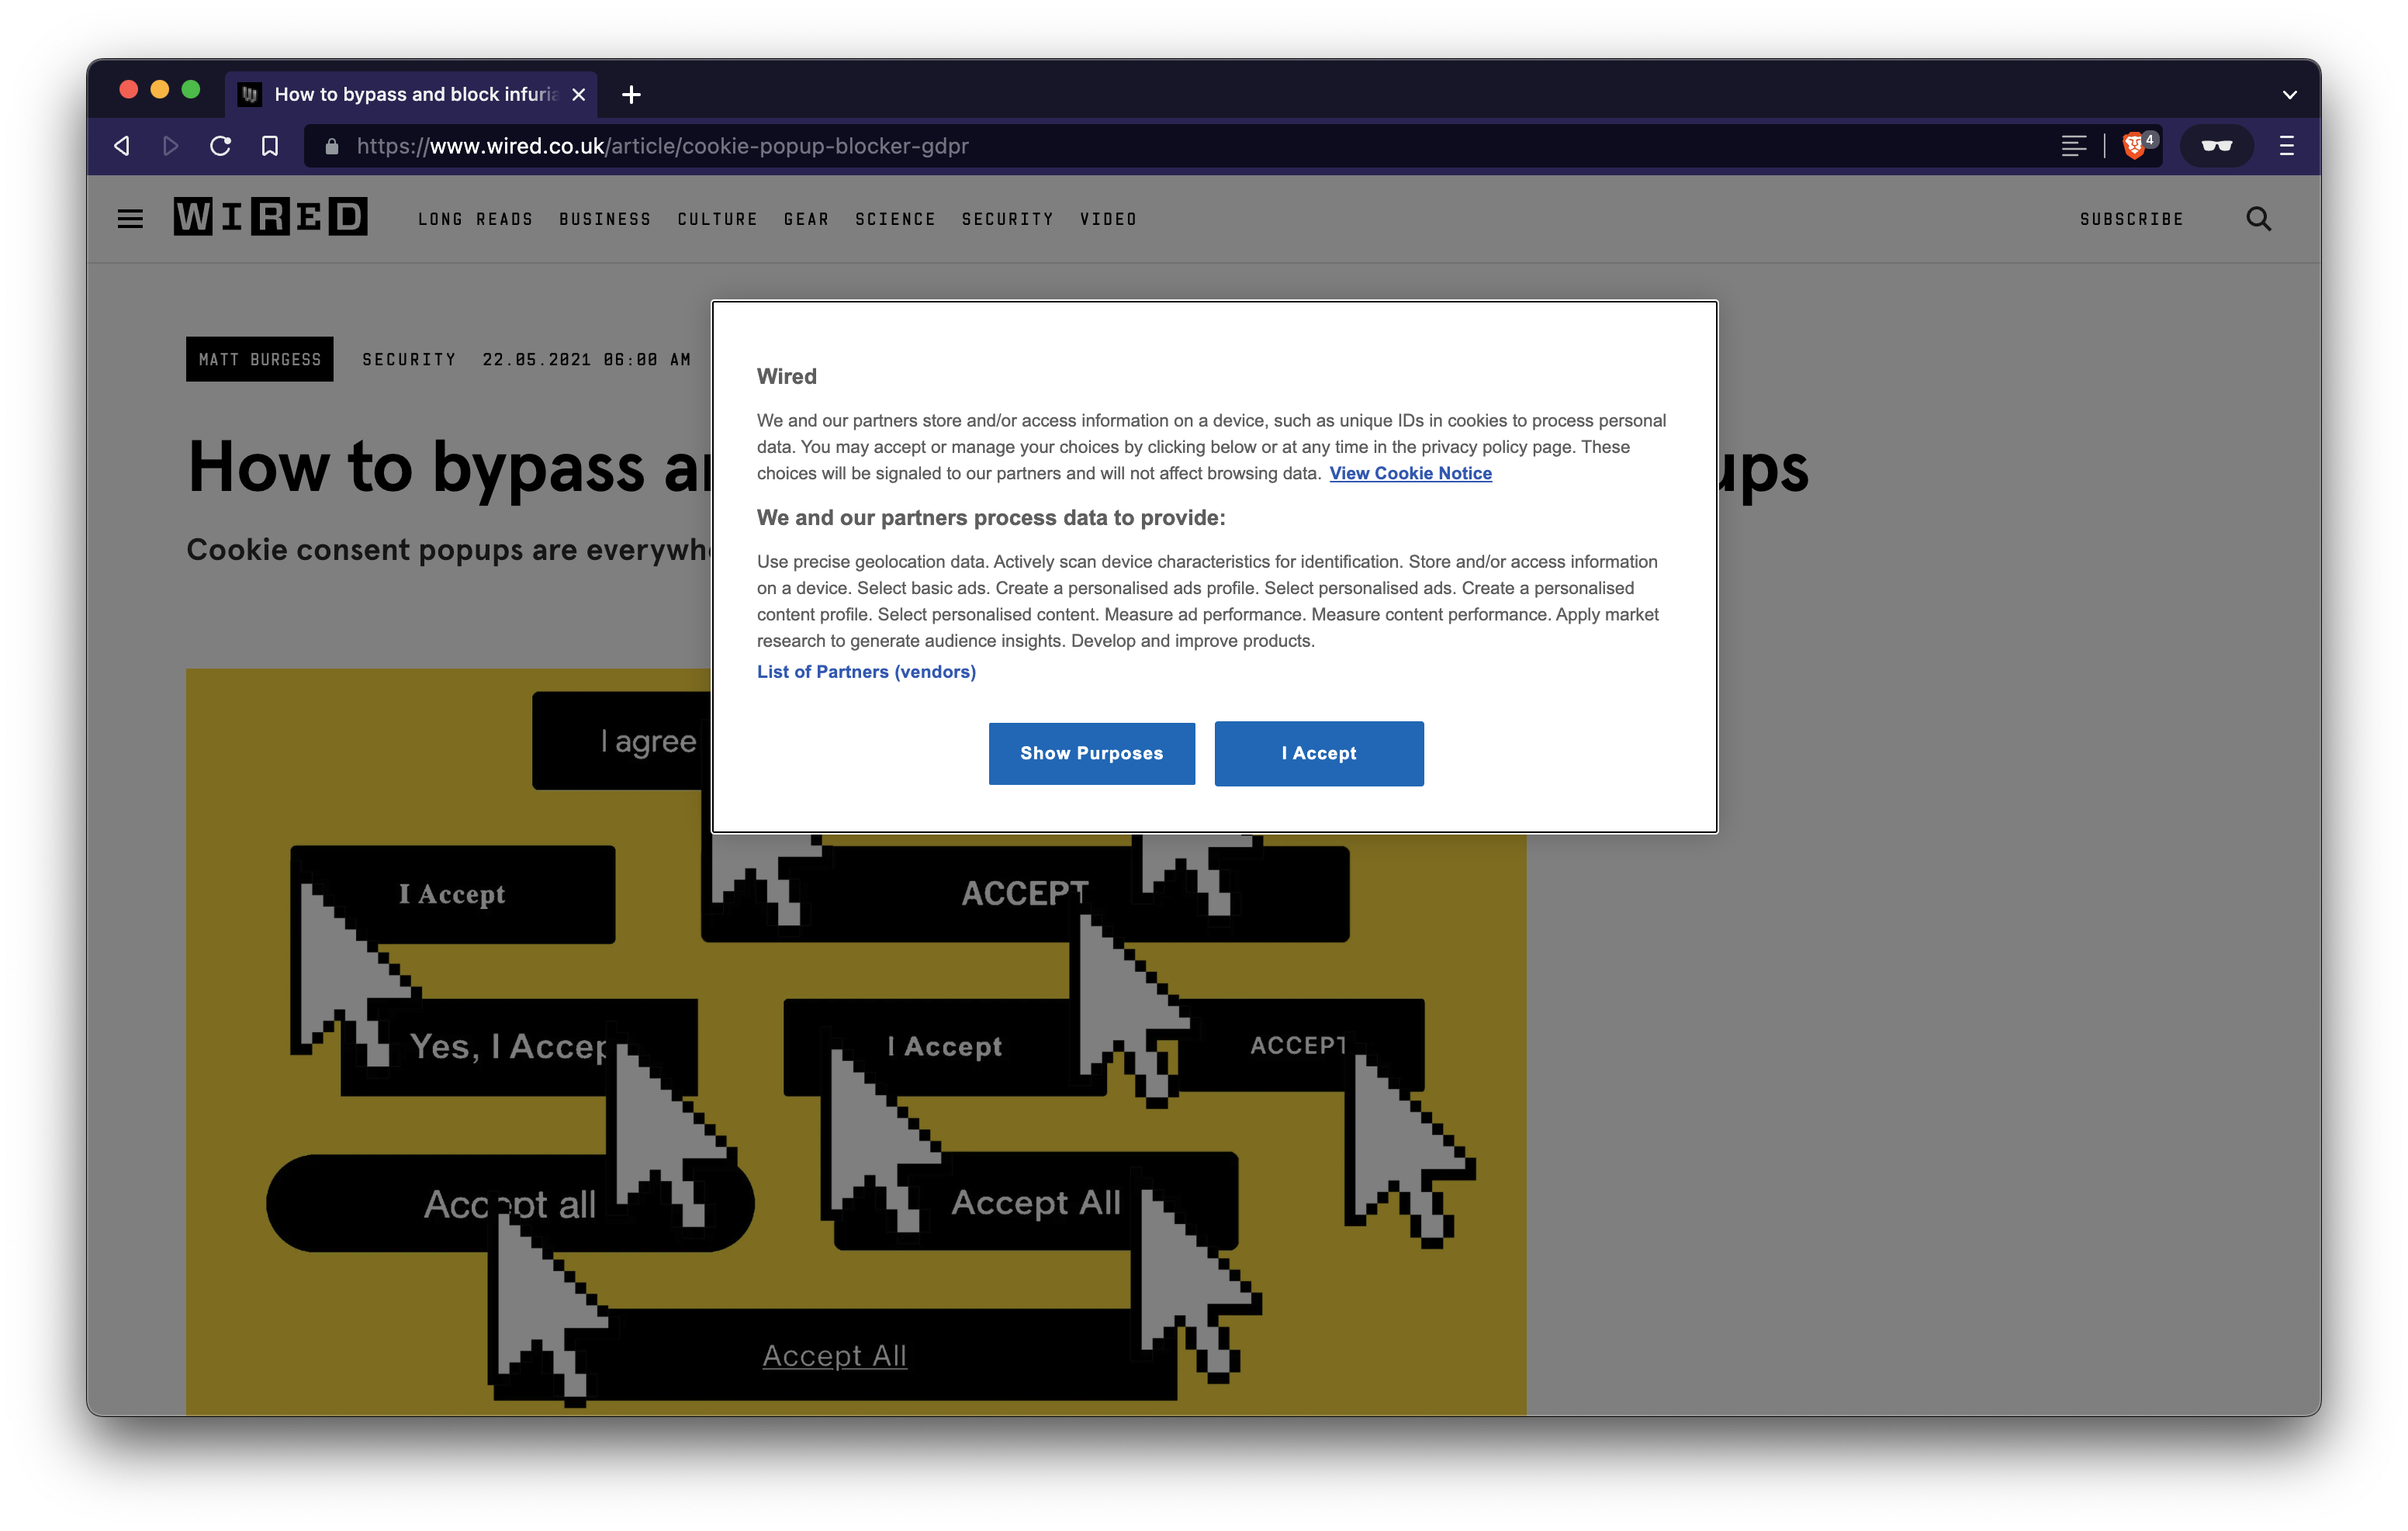Close the Wired article tab
This screenshot has height=1531, width=2408.
point(578,95)
